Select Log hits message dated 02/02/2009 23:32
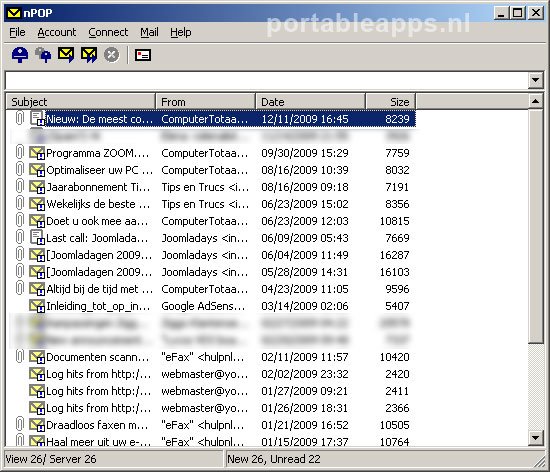The width and height of the screenshot is (550, 472). (210, 374)
